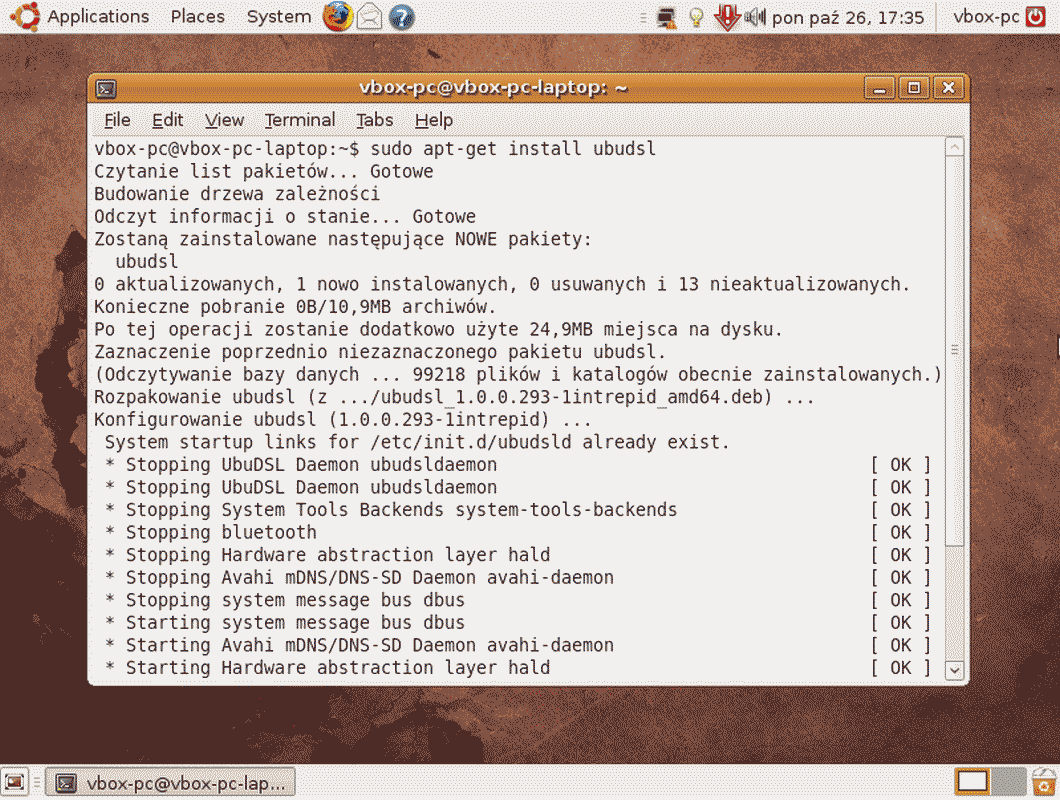Viewport: 1060px width, 800px height.
Task: Open the Trash icon in bottom panel
Action: (1044, 783)
